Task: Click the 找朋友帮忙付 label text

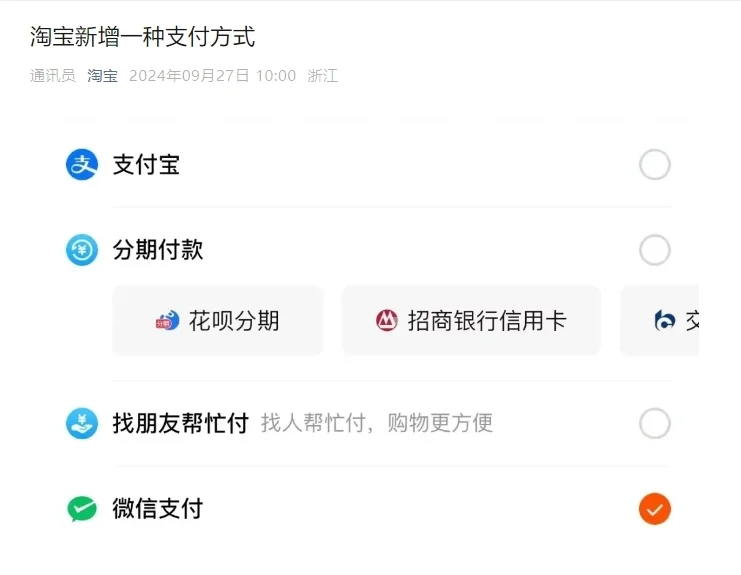Action: (181, 423)
